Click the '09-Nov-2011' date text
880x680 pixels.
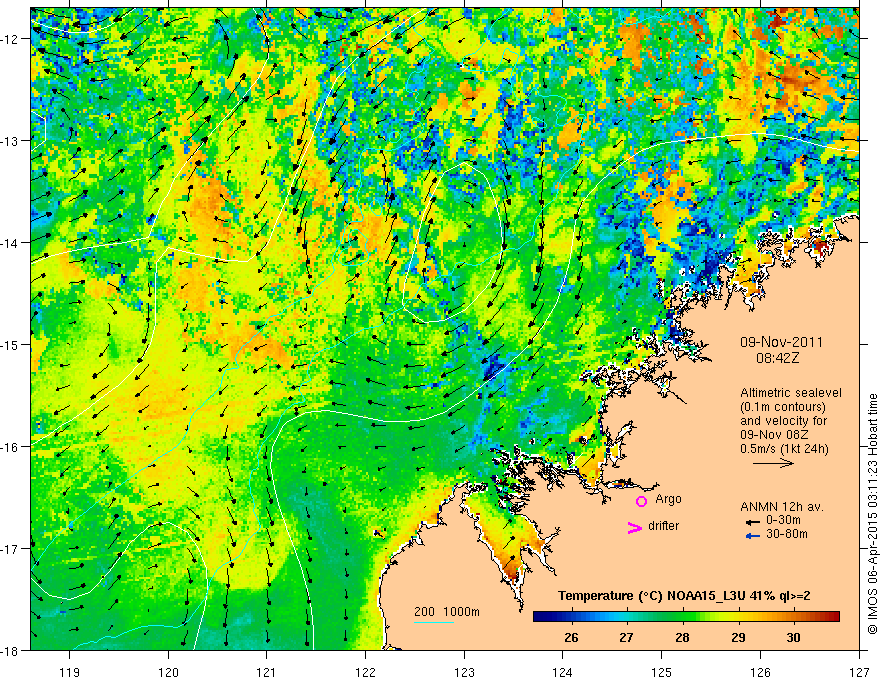click(x=781, y=342)
